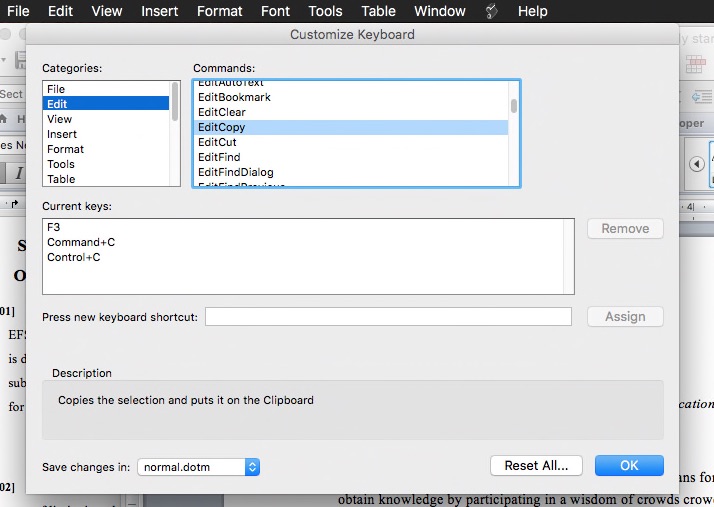Click the tab stop marker on ruler
The height and width of the screenshot is (507, 714).
point(15,204)
